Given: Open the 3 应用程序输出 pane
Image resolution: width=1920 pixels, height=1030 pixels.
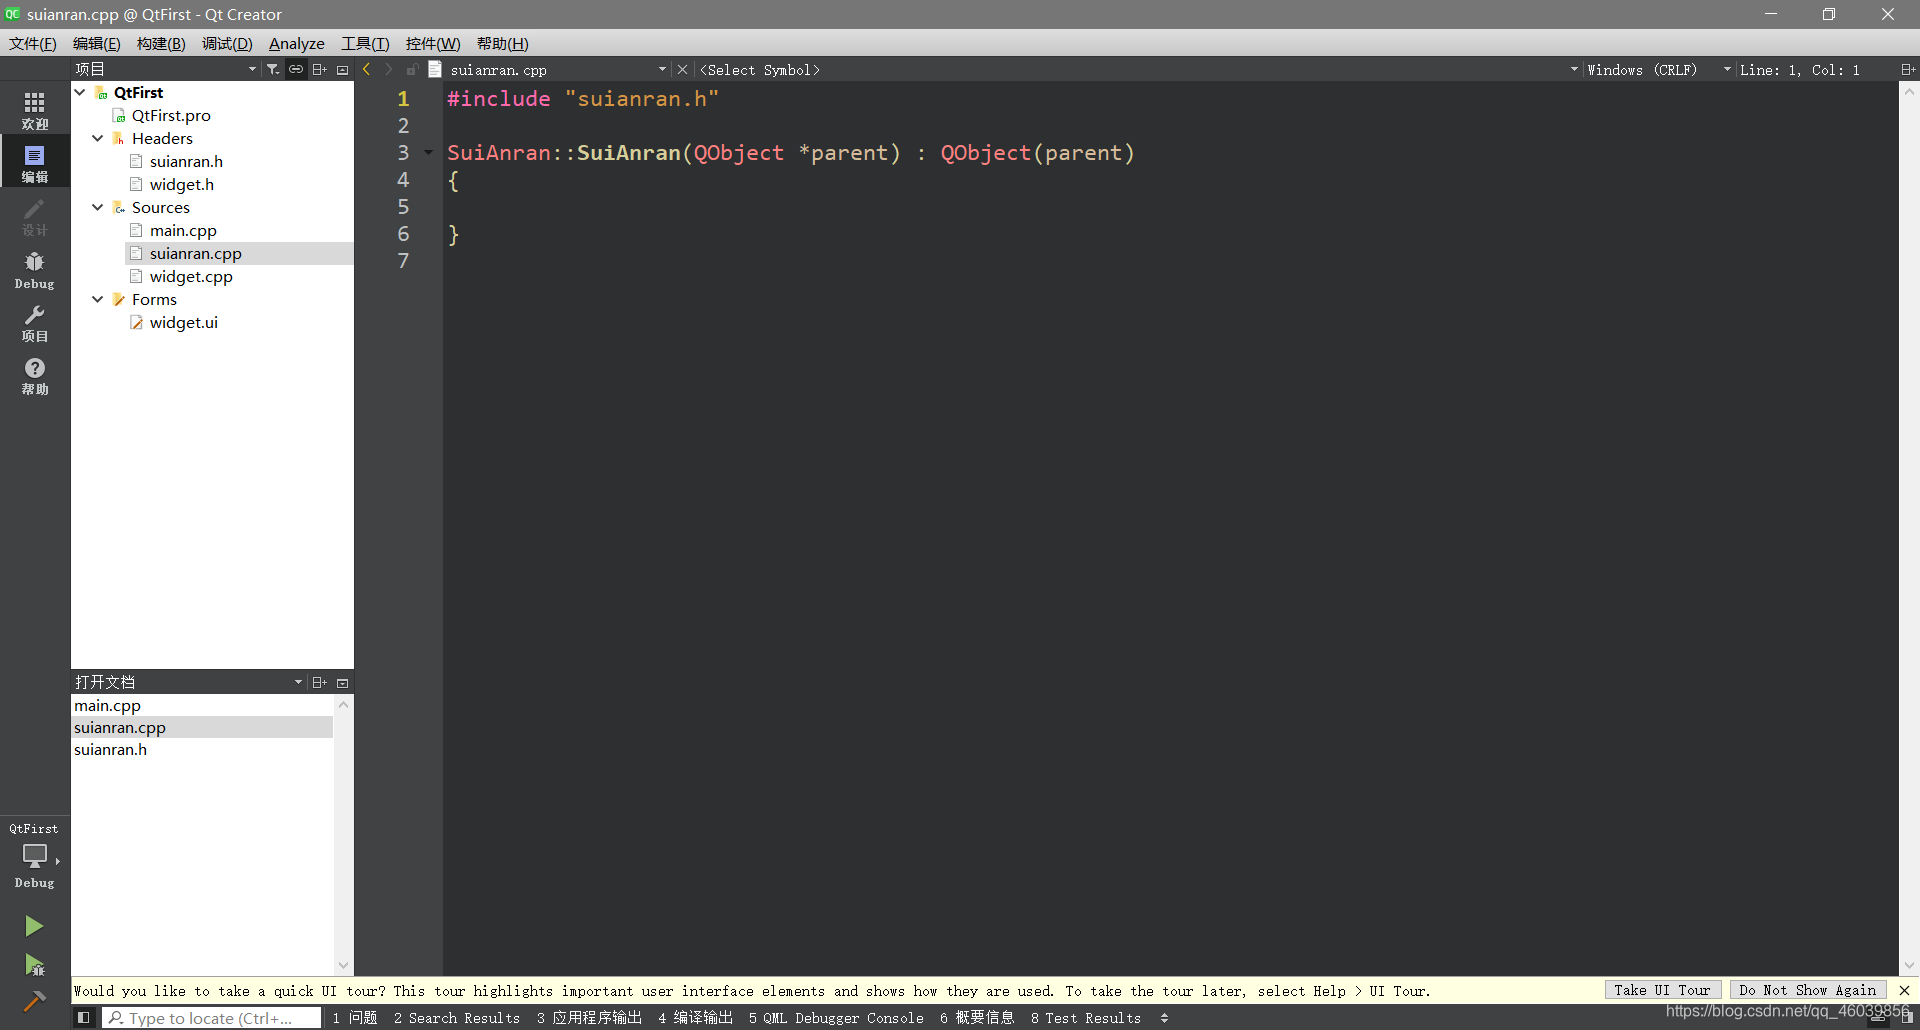Looking at the screenshot, I should (x=589, y=1018).
